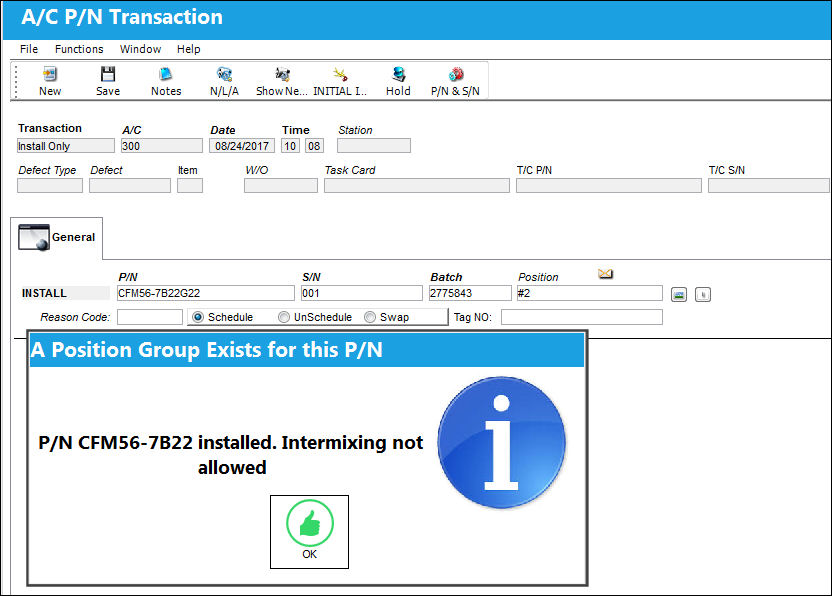832x596 pixels.
Task: Click the INITIAL I.. toolbar icon
Action: (340, 74)
